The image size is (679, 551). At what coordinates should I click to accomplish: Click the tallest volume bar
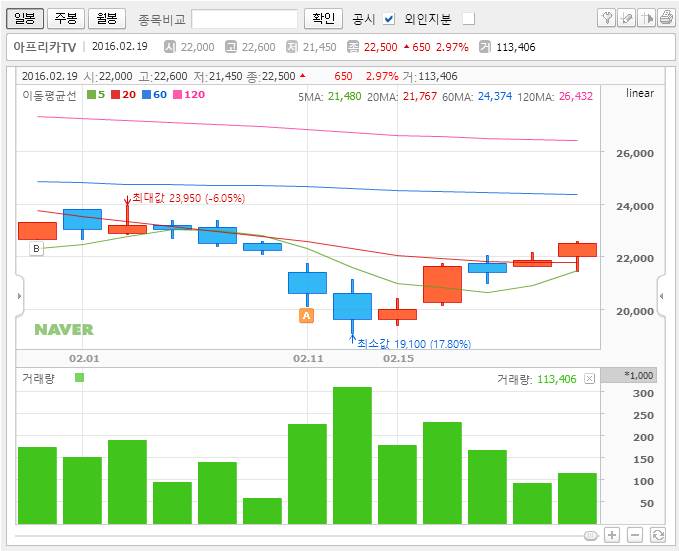[x=352, y=455]
